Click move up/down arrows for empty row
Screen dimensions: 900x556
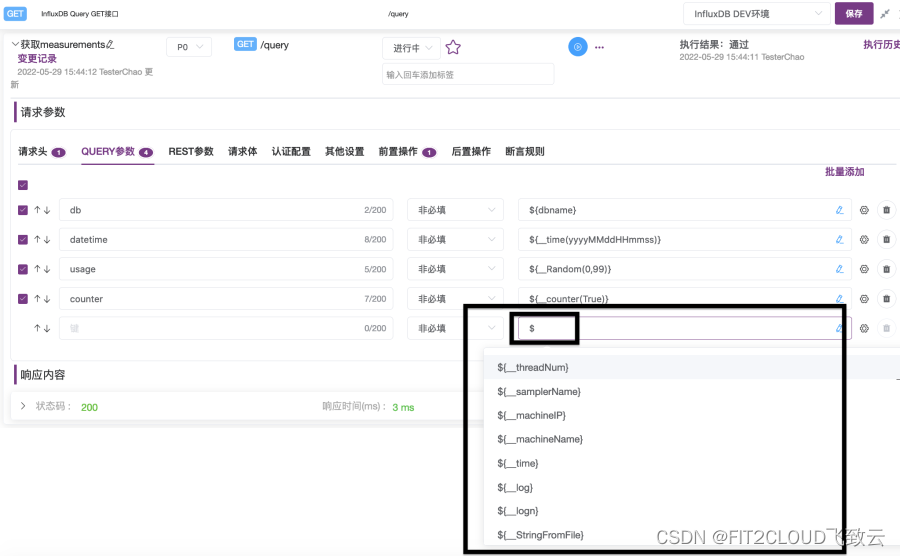(x=42, y=328)
